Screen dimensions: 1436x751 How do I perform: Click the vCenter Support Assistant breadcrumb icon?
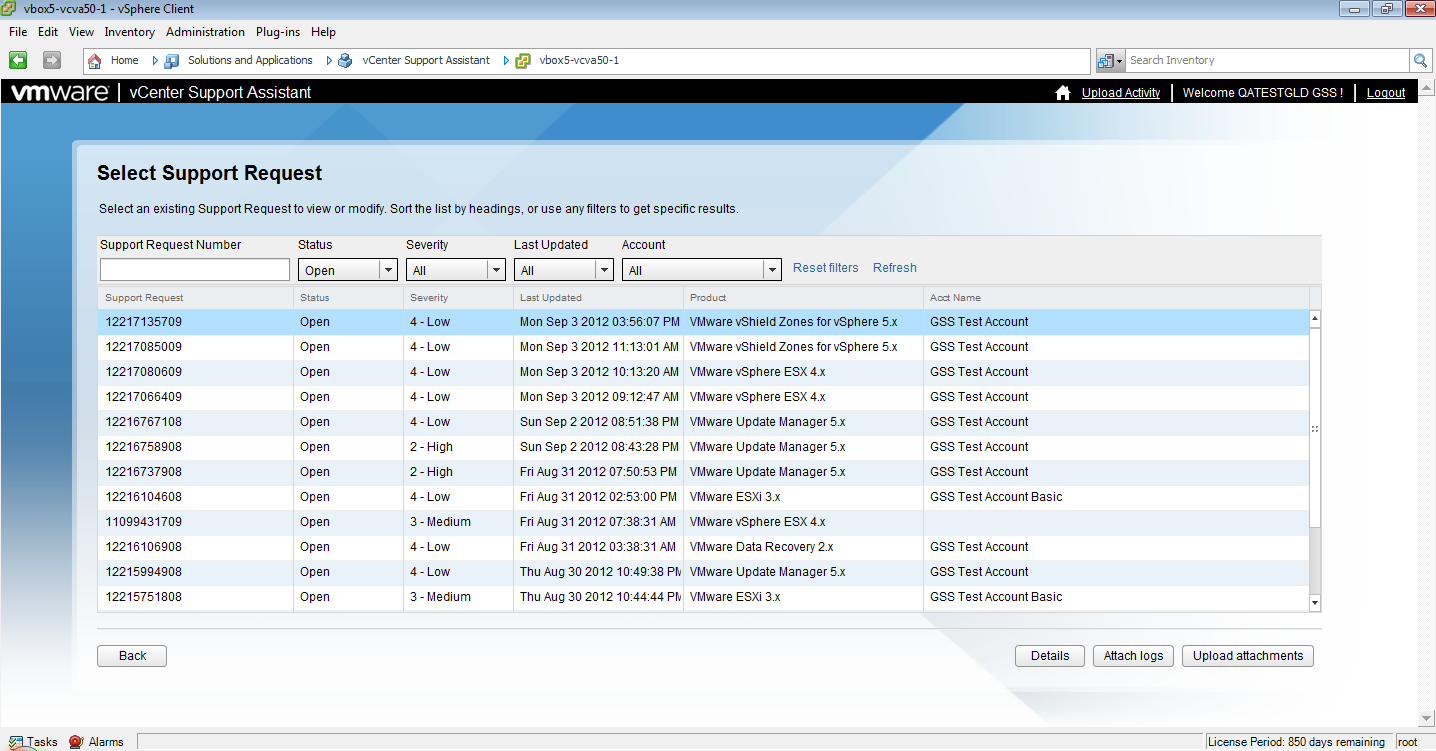(346, 61)
